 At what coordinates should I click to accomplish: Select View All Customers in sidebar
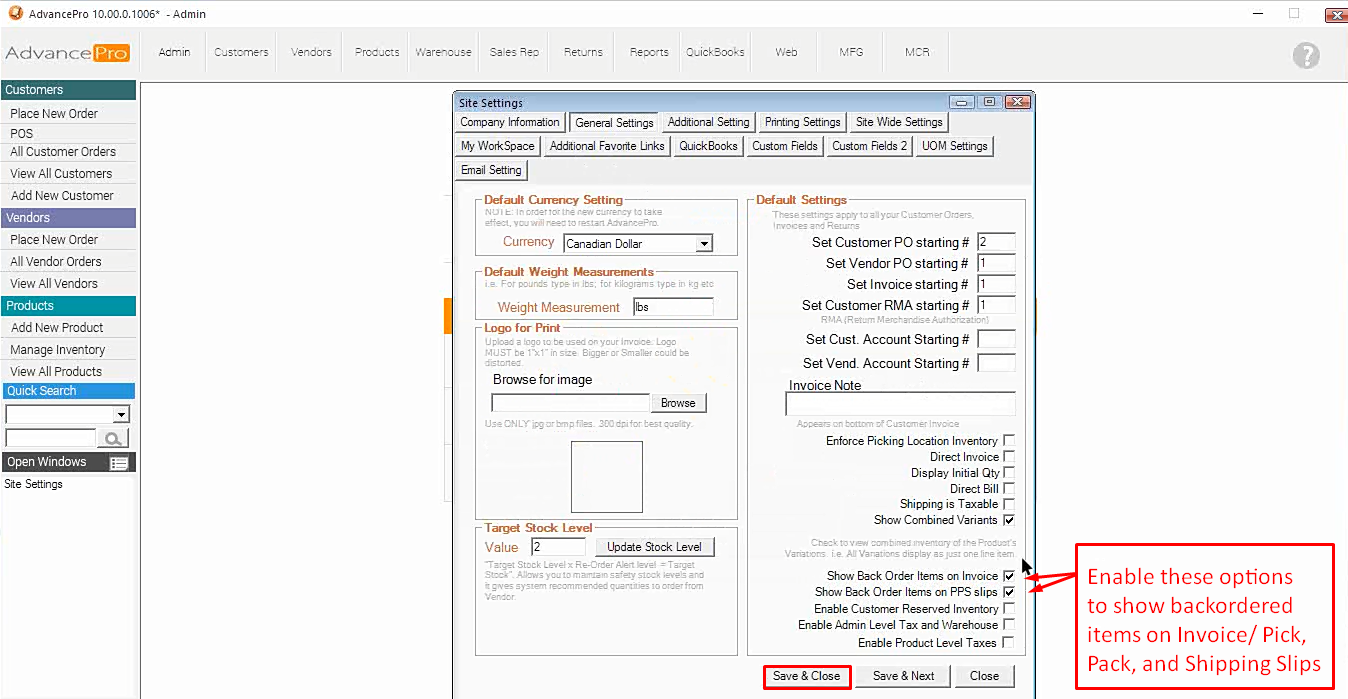tap(61, 174)
